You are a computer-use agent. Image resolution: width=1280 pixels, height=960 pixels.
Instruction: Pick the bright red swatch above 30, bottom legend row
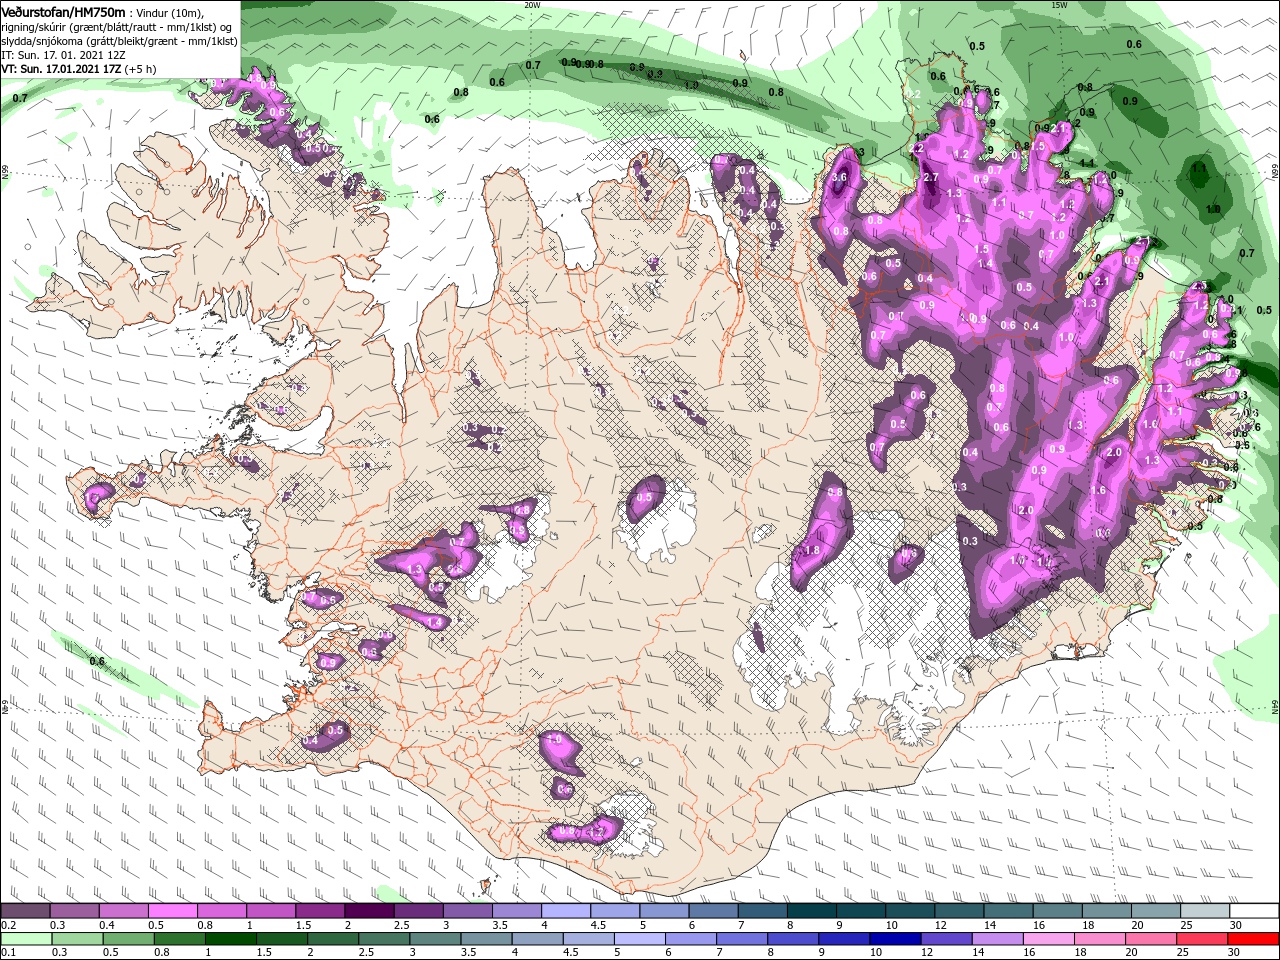pyautogui.click(x=1255, y=939)
